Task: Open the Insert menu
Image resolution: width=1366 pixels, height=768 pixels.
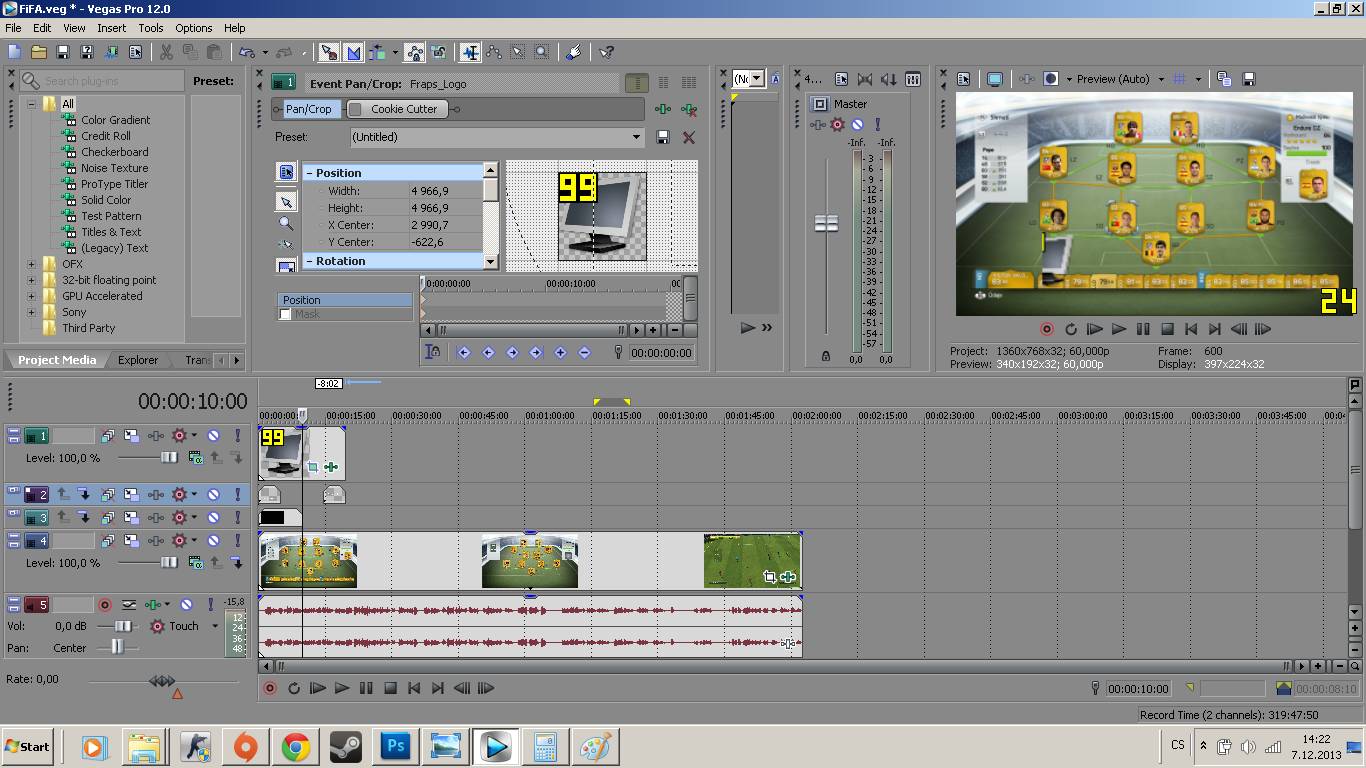Action: [x=111, y=28]
